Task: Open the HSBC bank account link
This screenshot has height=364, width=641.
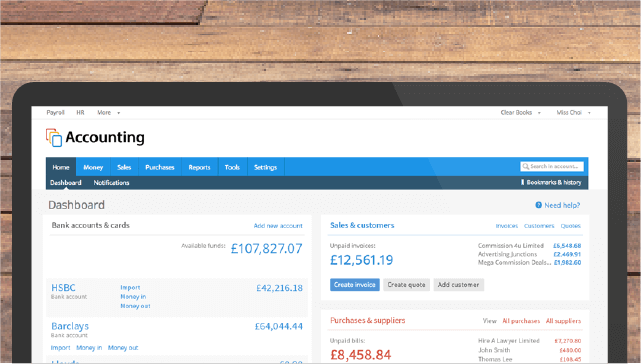Action: pyautogui.click(x=63, y=288)
